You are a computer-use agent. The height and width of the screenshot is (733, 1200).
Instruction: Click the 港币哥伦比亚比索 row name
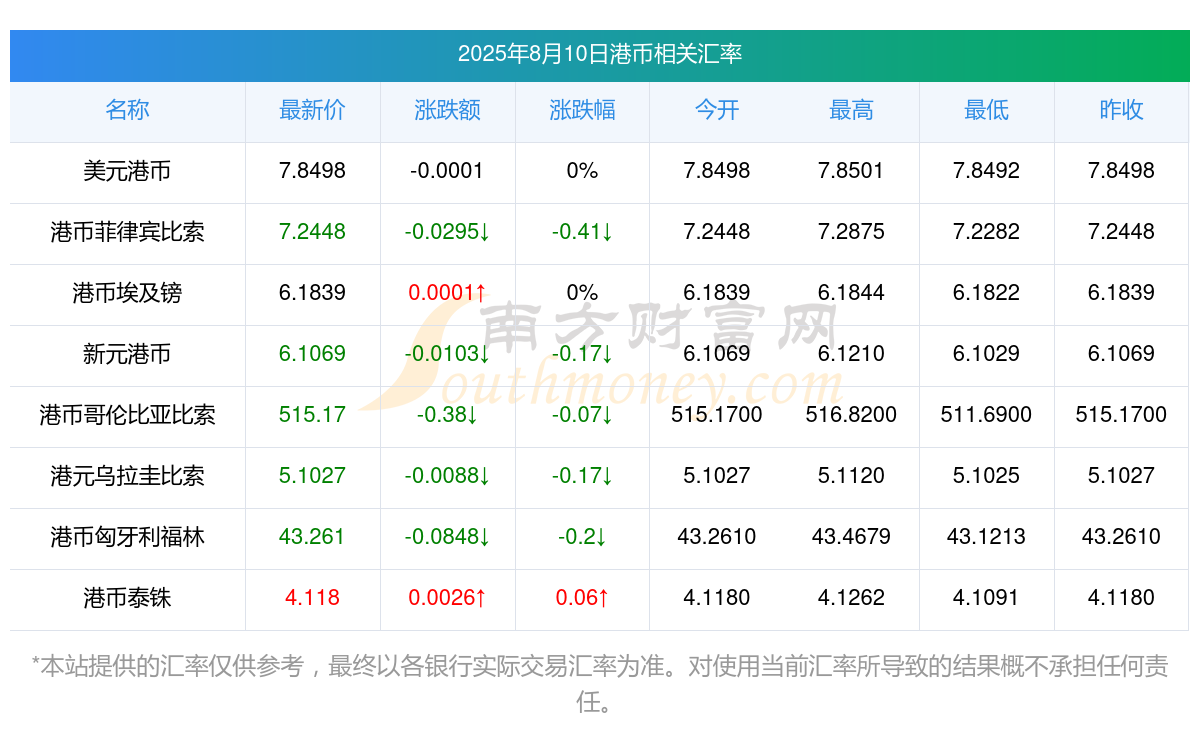(127, 415)
